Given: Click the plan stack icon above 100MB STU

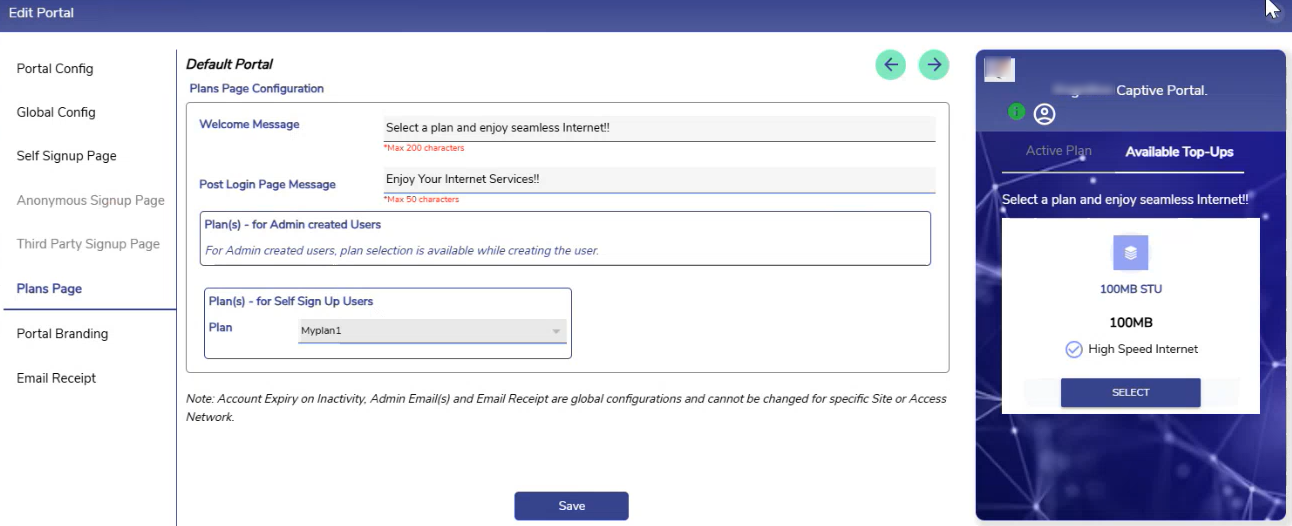Looking at the screenshot, I should coord(1130,253).
